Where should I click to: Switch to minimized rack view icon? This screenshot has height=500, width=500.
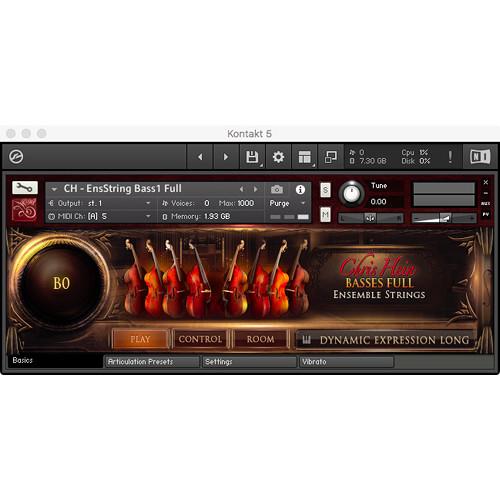(331, 157)
